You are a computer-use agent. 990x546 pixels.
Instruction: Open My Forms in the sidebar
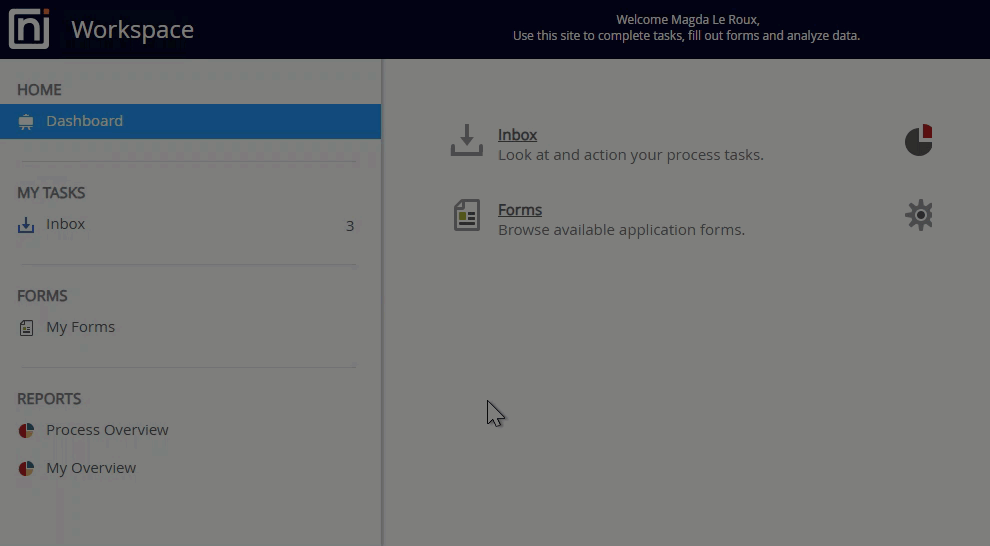tap(80, 327)
